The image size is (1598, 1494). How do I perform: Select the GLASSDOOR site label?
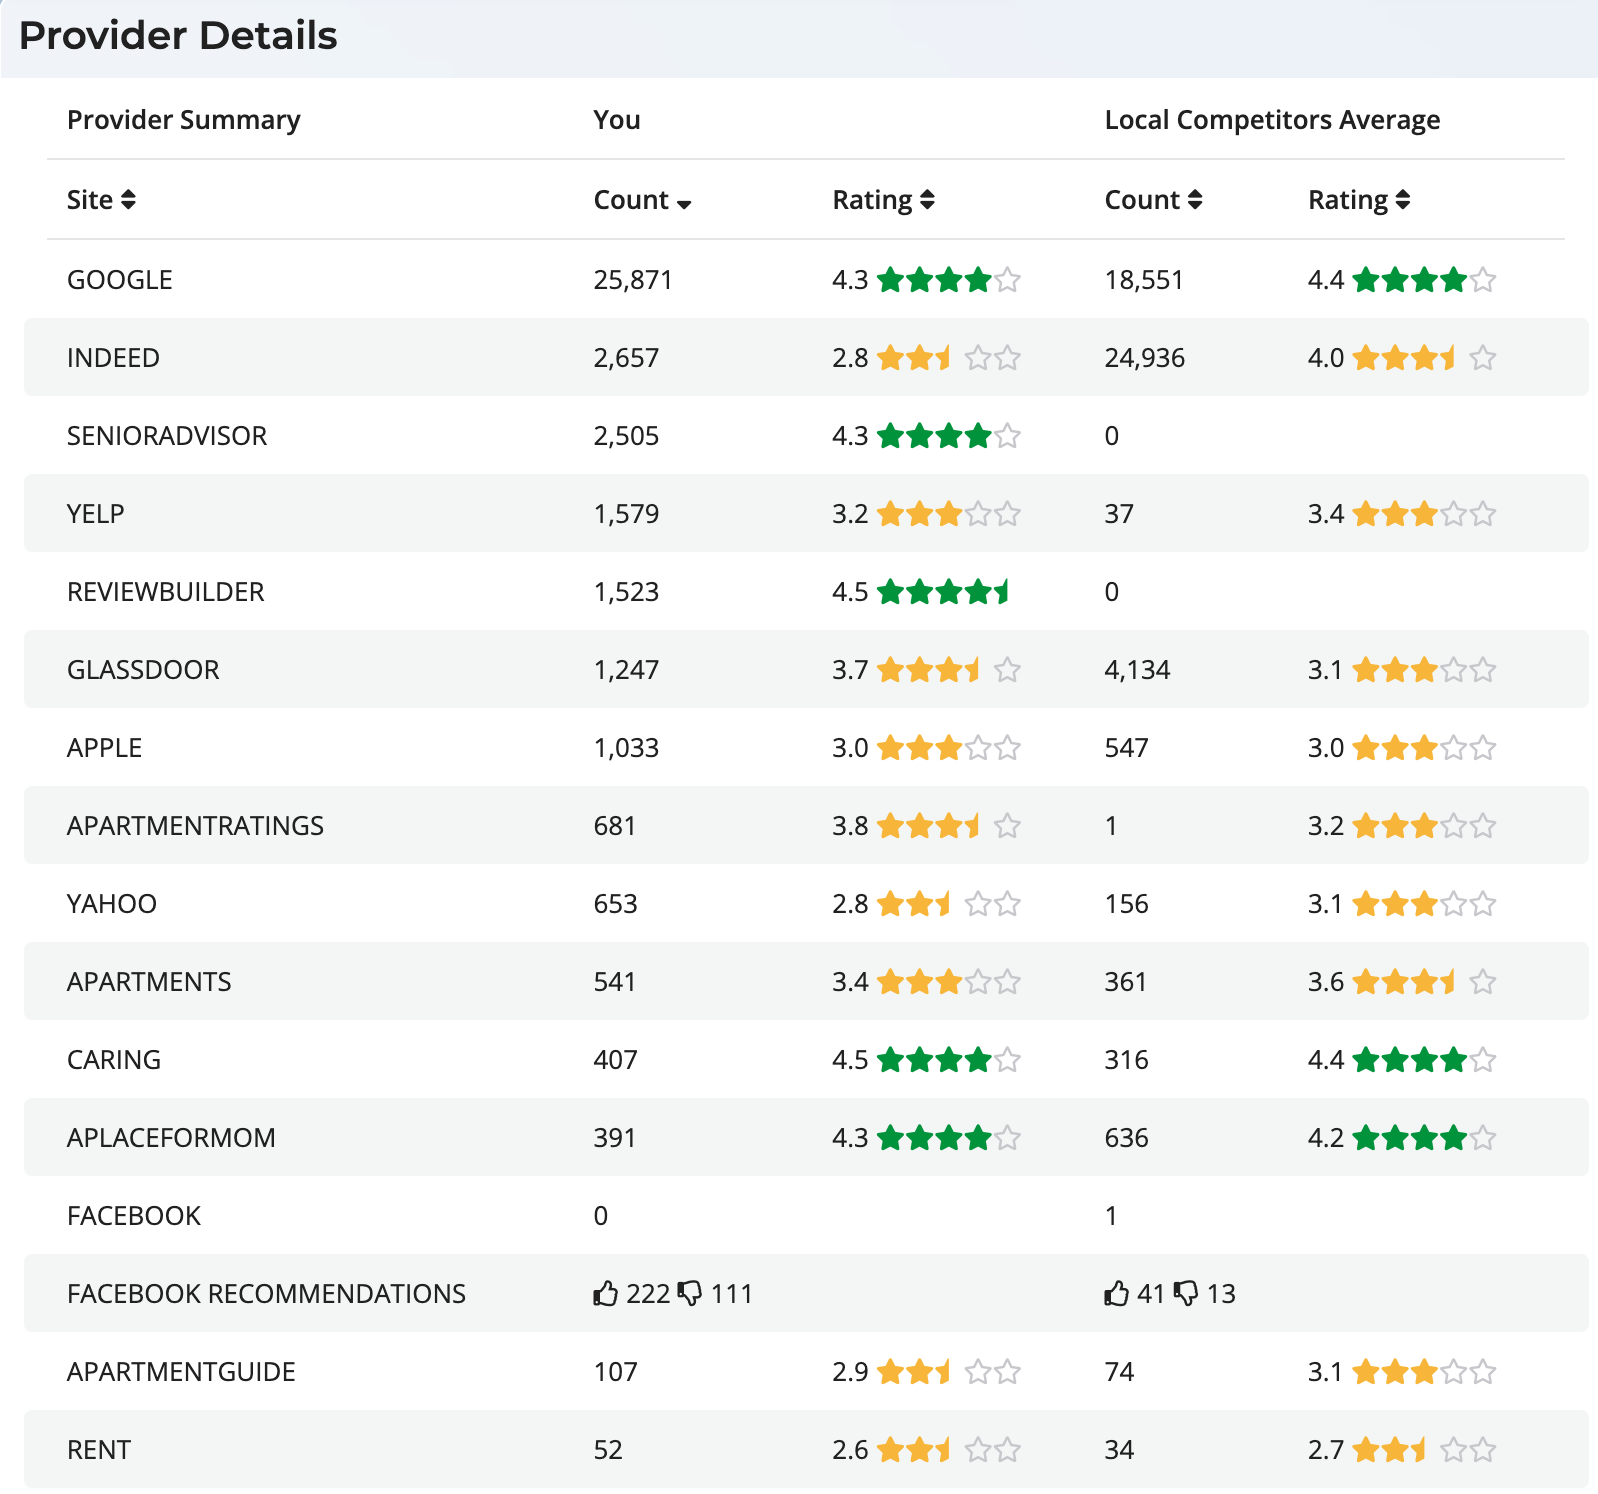143,670
